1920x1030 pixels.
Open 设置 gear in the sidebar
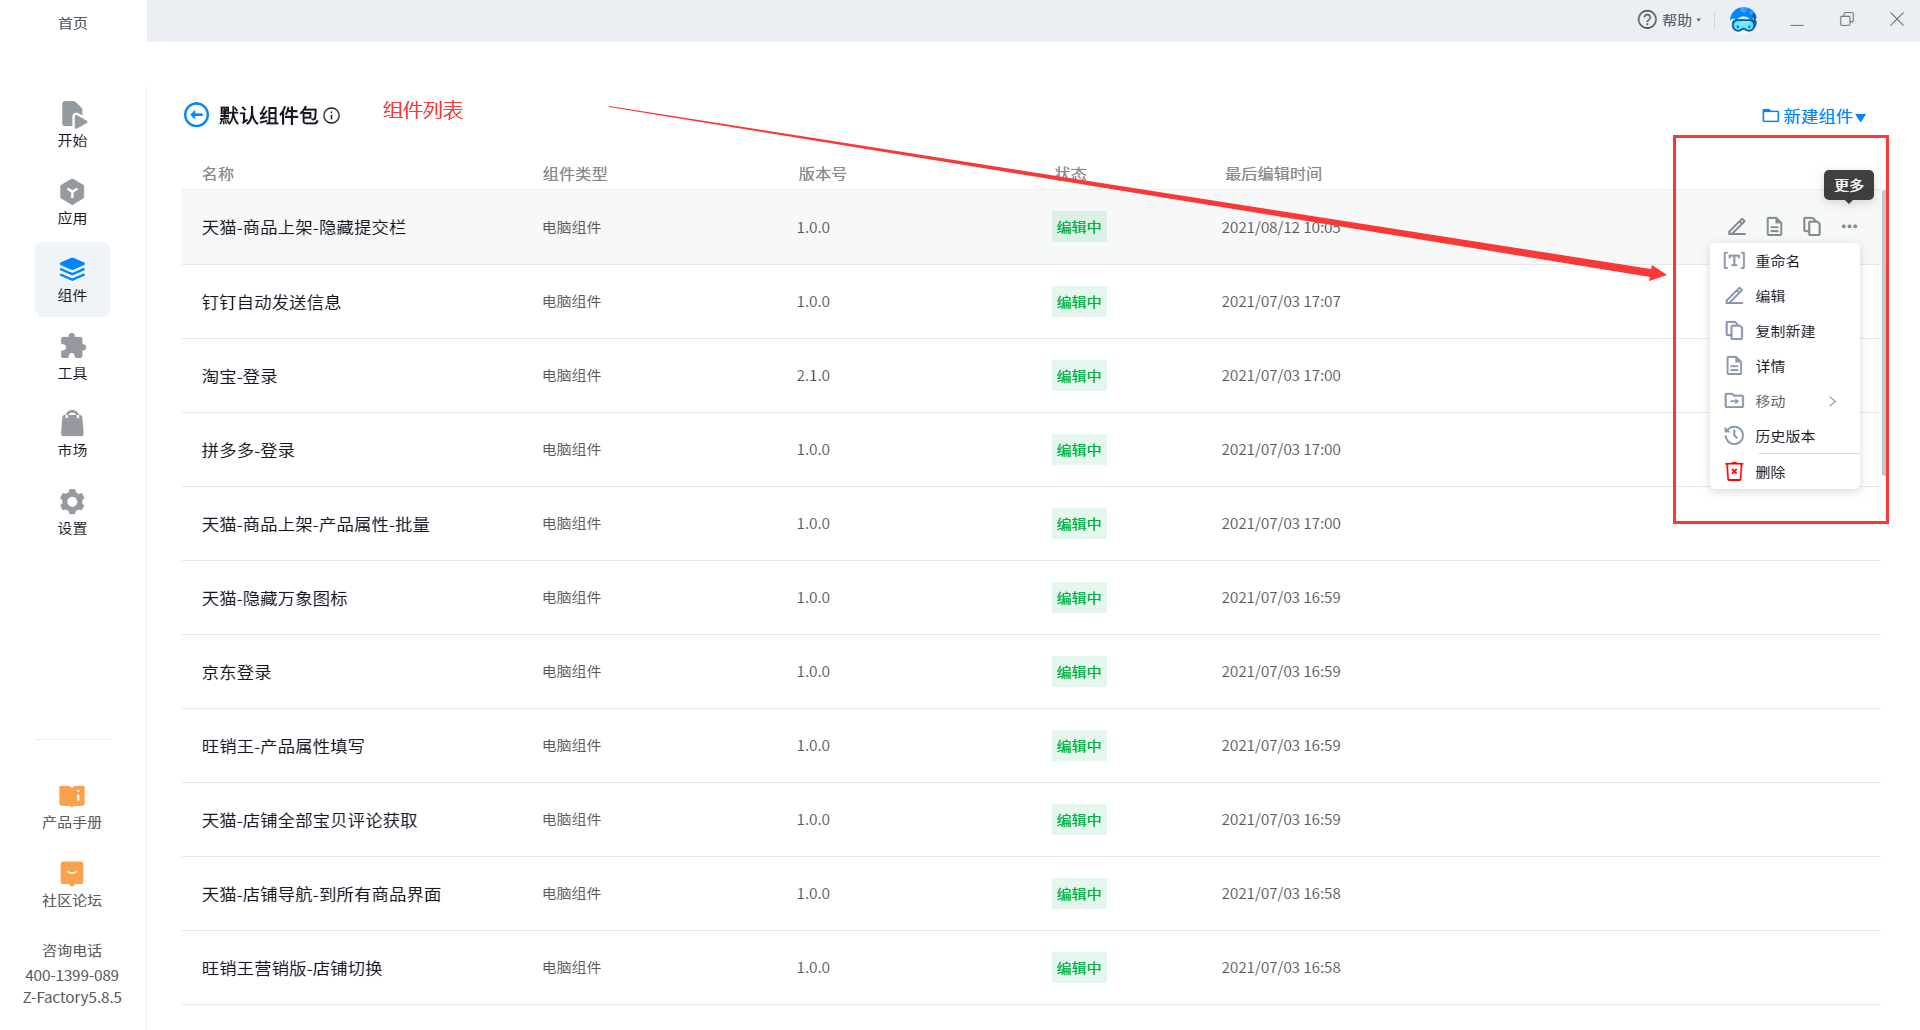point(72,512)
